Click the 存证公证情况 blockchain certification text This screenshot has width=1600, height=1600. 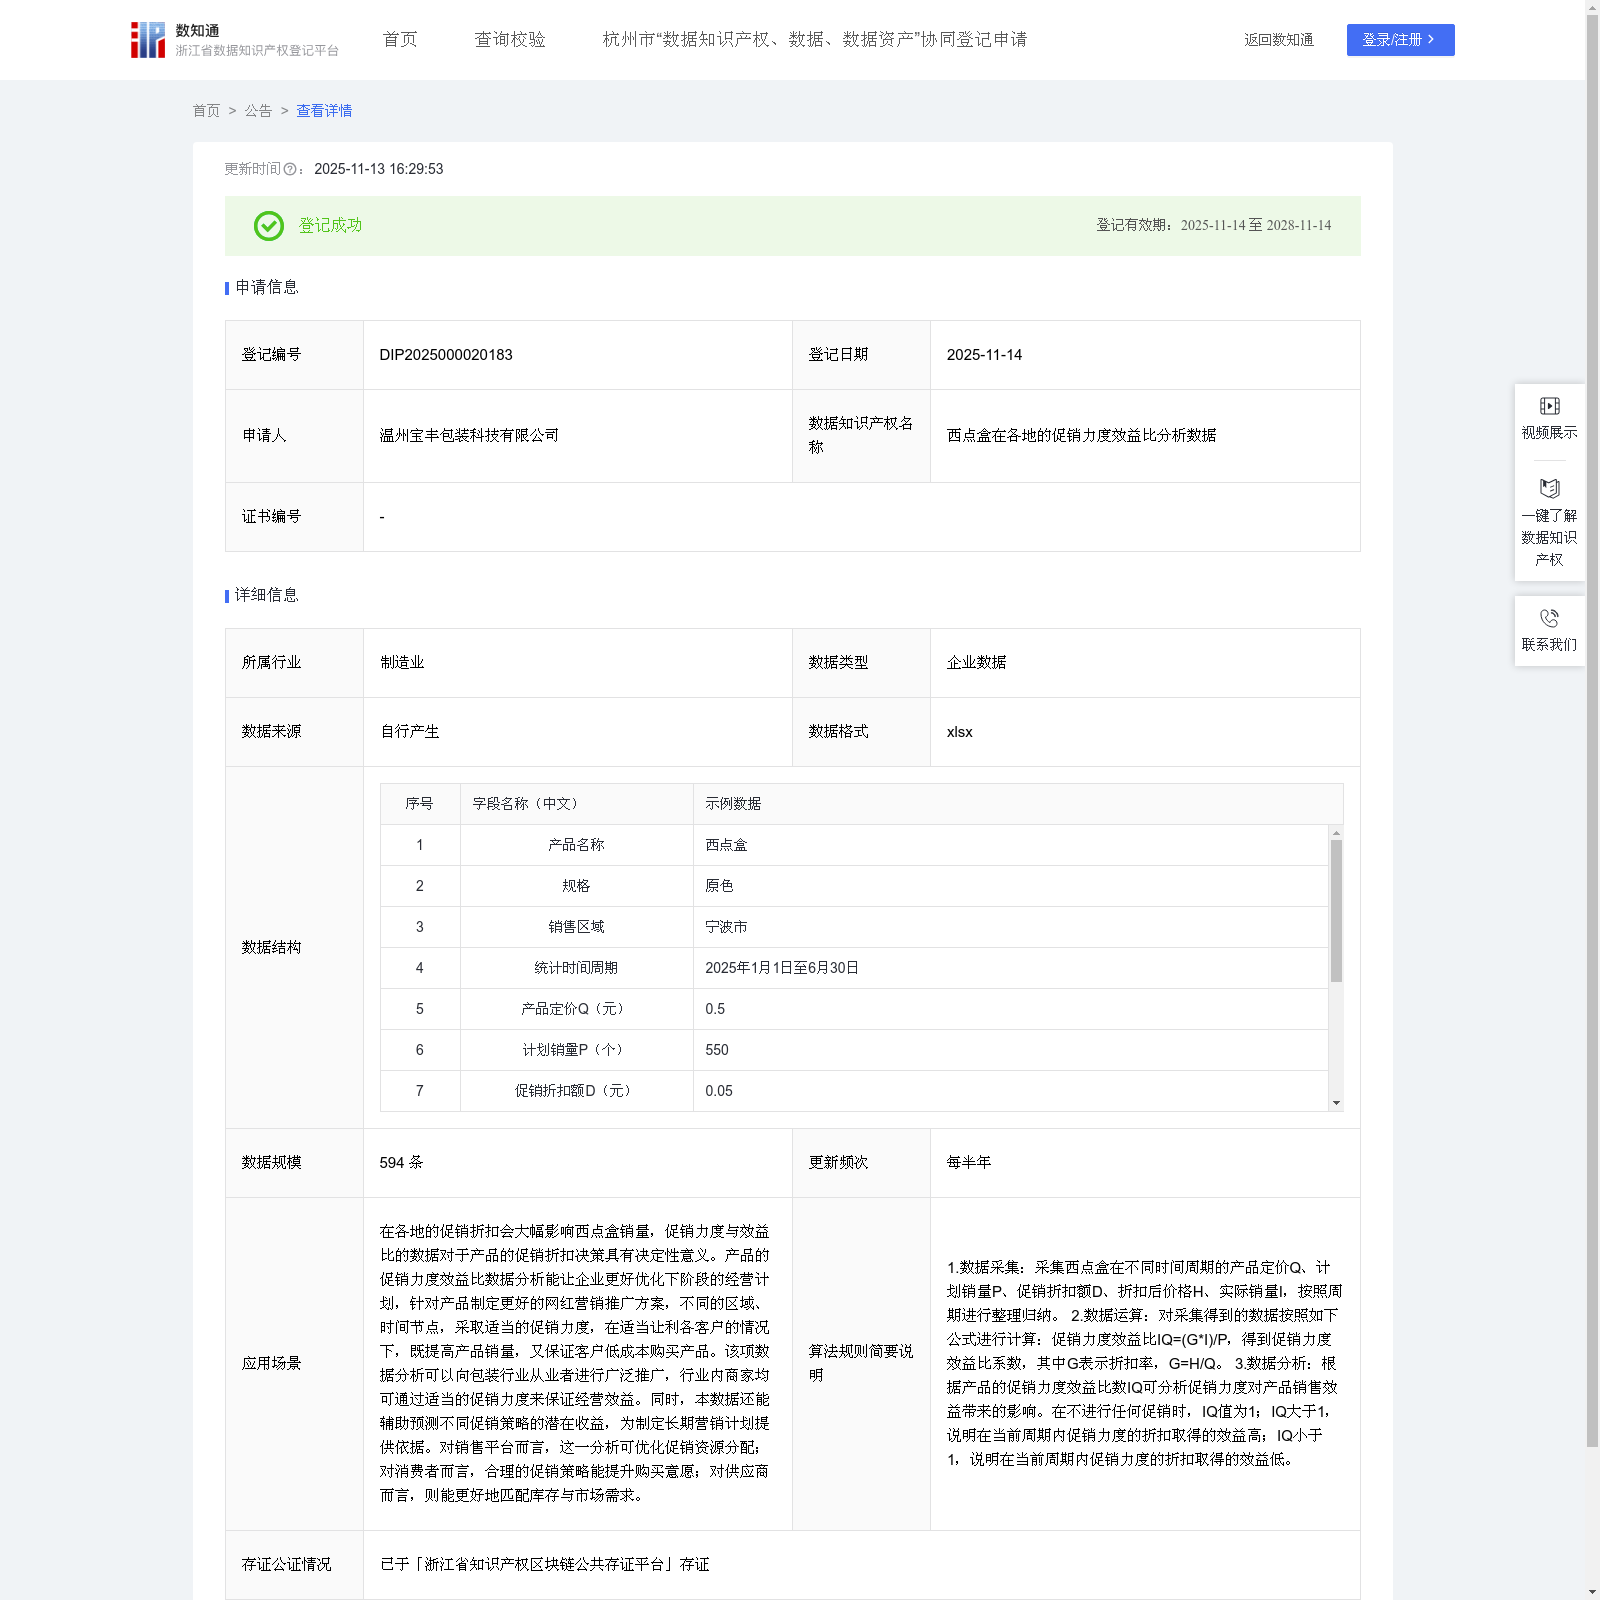click(544, 1565)
